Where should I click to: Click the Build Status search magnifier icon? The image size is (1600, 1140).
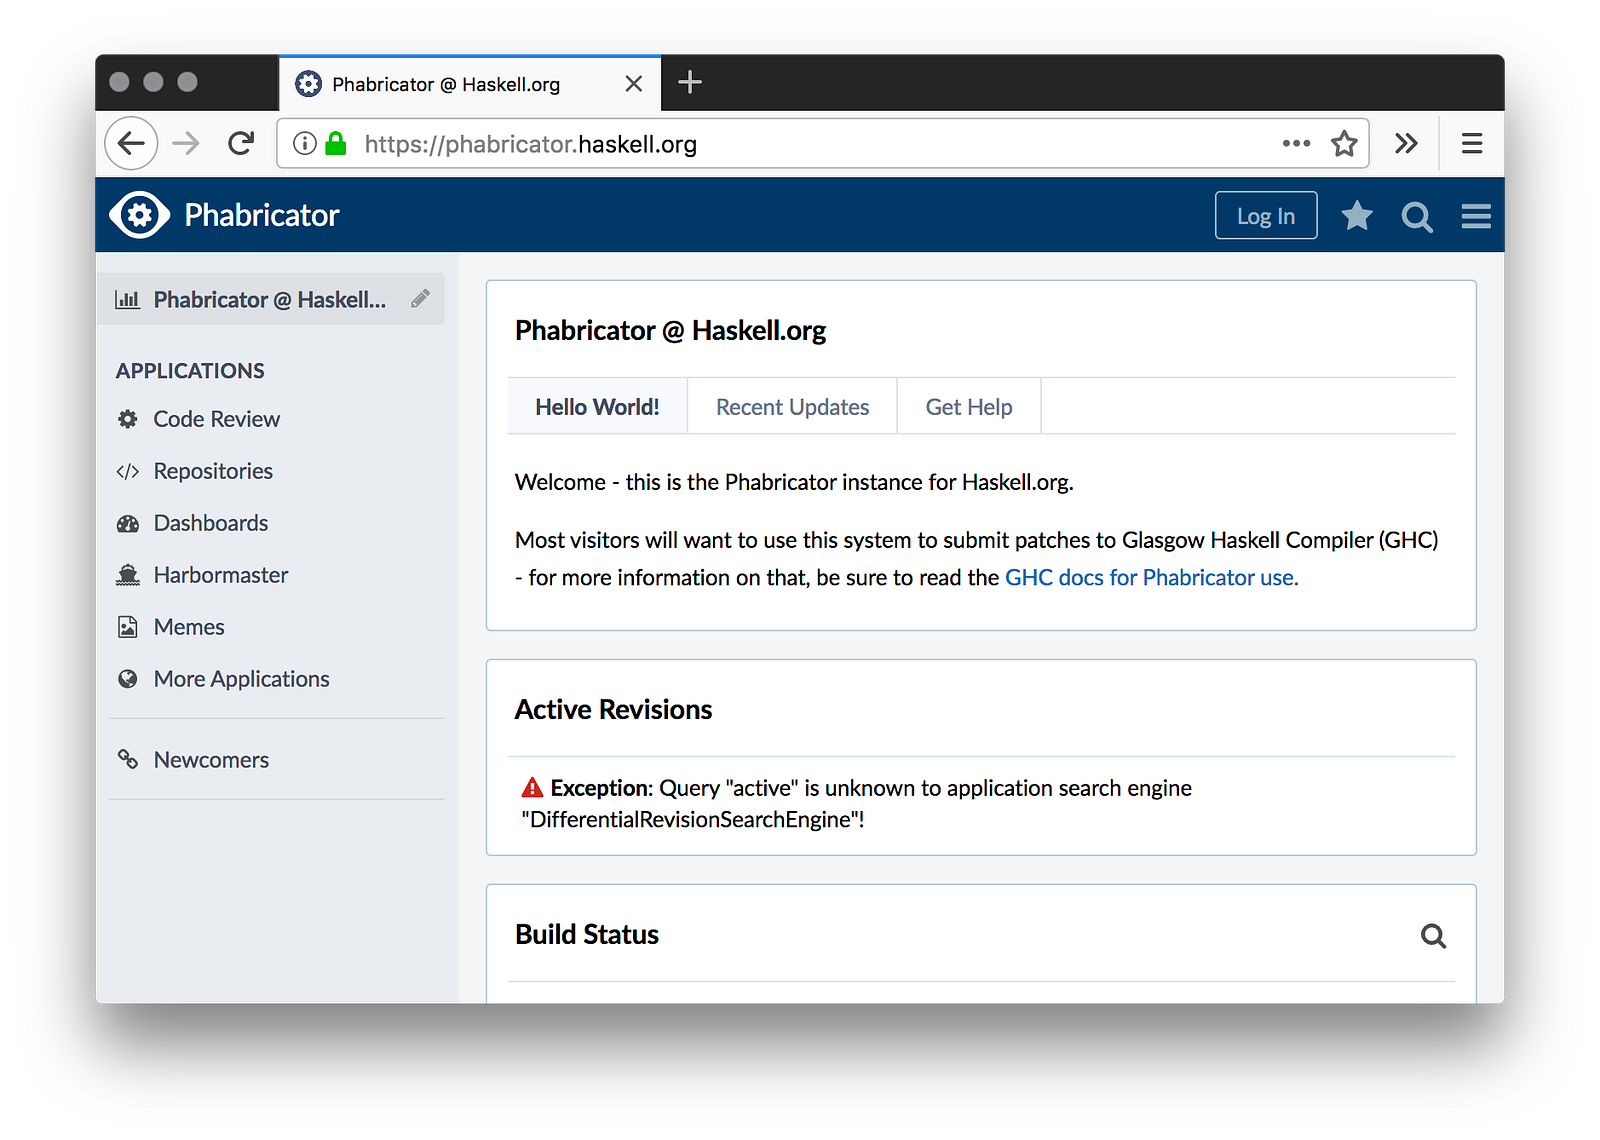(x=1433, y=935)
